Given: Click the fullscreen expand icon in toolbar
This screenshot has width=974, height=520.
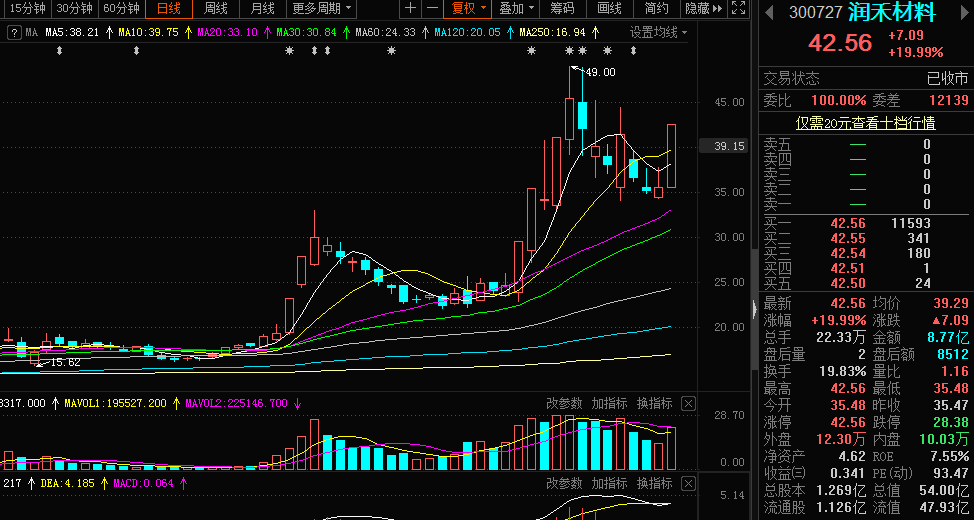Looking at the screenshot, I should (x=737, y=9).
